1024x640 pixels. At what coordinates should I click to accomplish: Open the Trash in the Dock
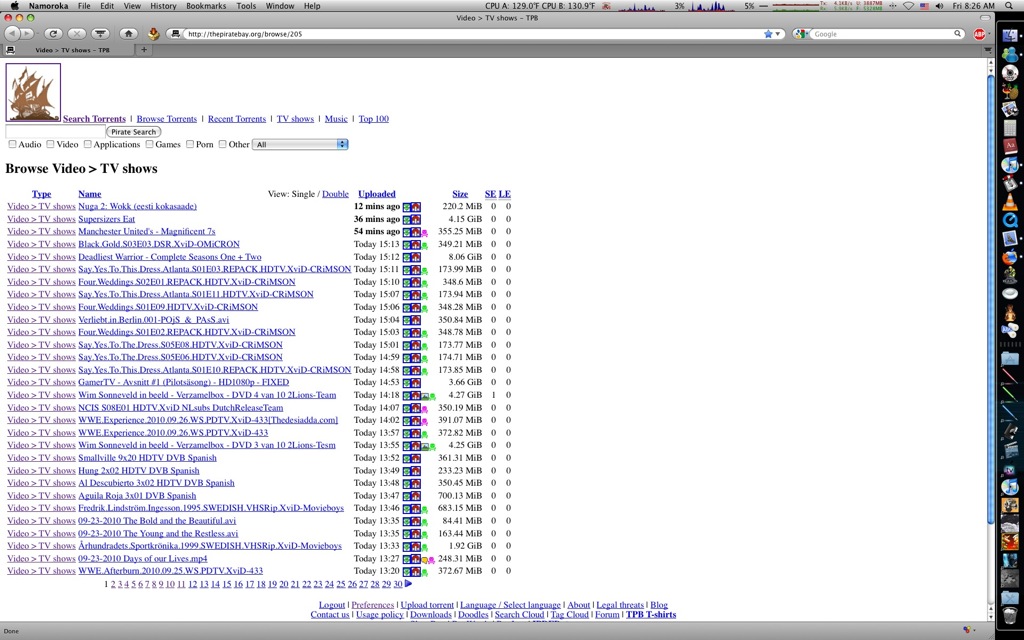tap(1010, 615)
